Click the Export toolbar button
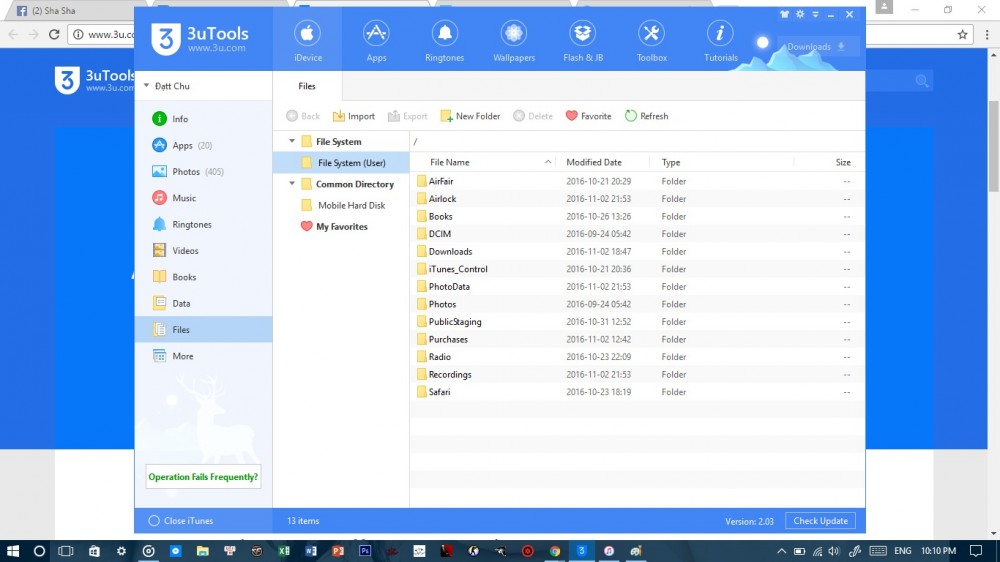The width and height of the screenshot is (1000, 562). click(x=408, y=116)
